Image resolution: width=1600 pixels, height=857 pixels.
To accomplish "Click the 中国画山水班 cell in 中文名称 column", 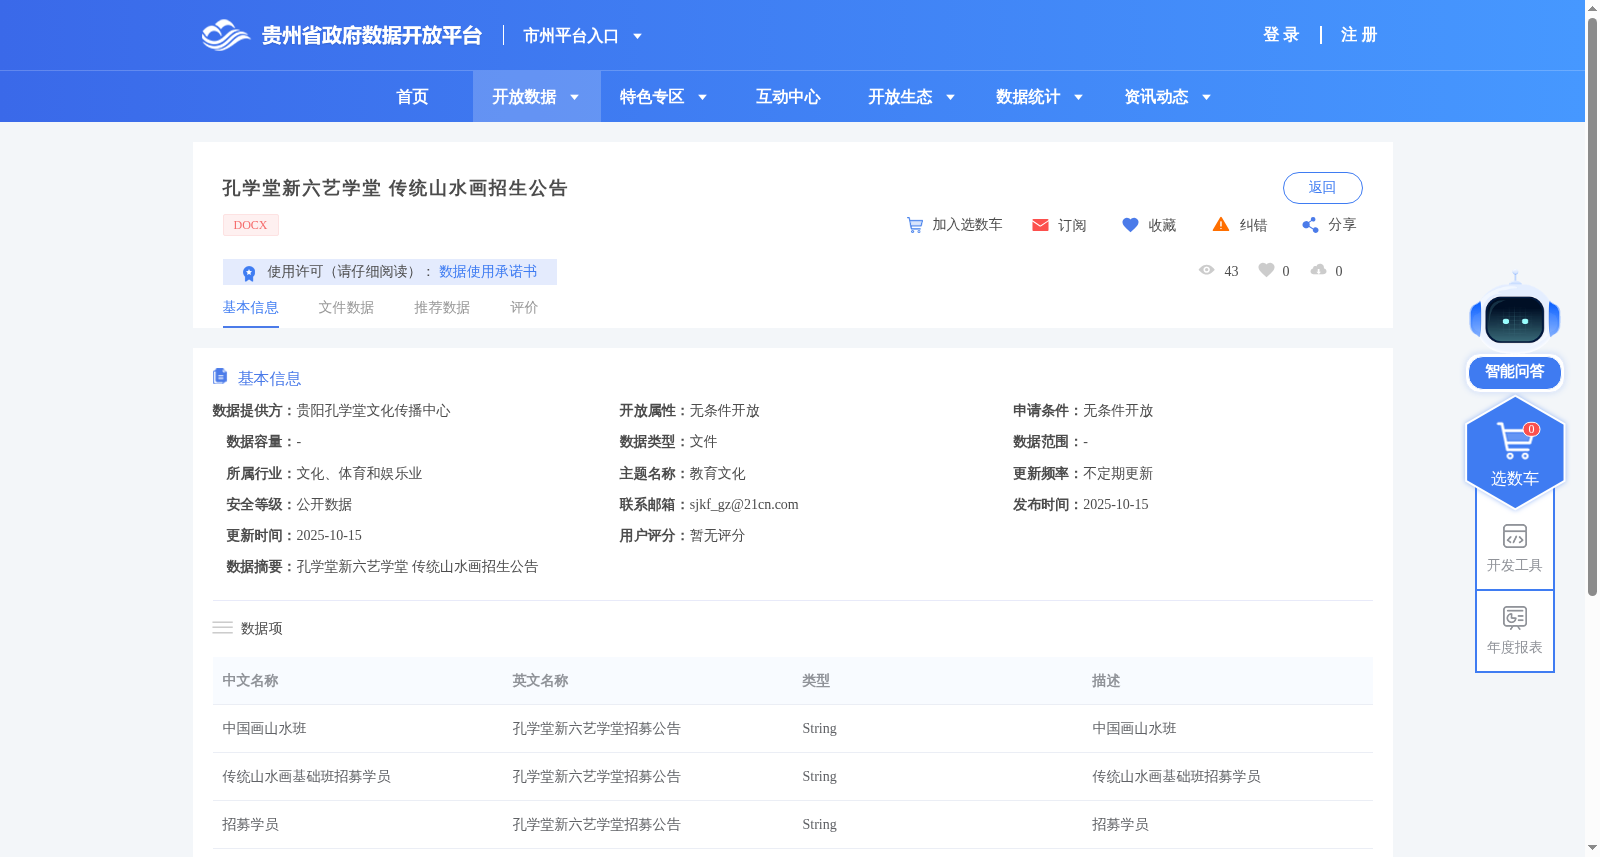I will pos(264,729).
